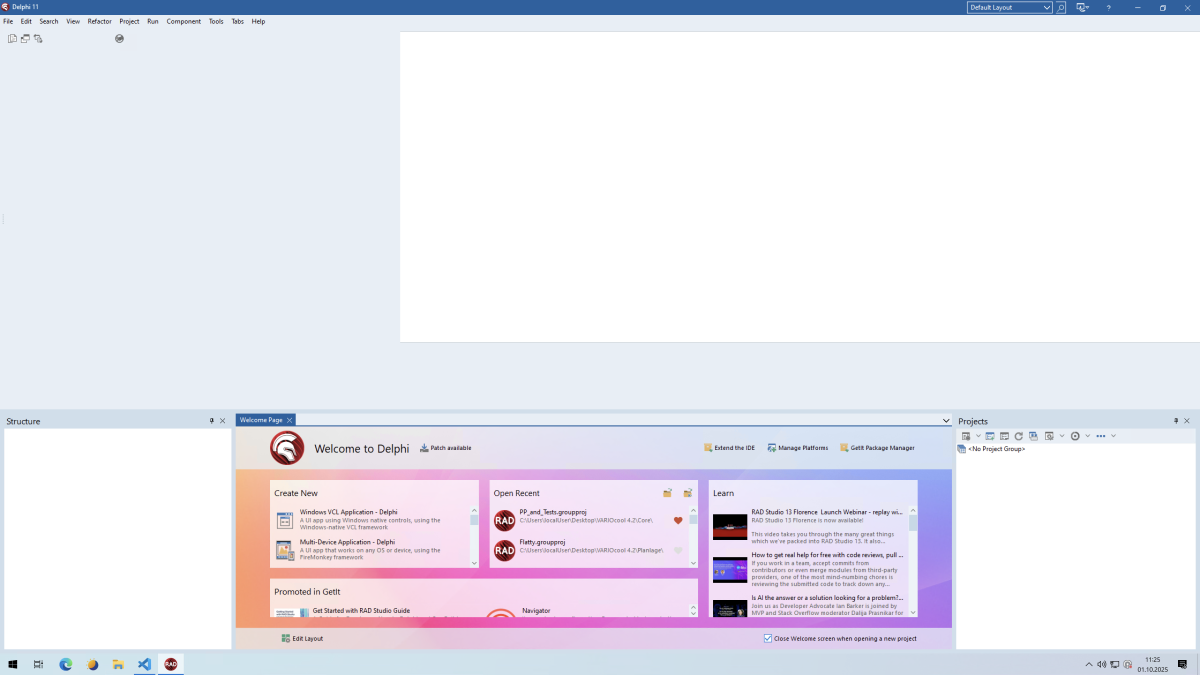The image size is (1200, 675).
Task: Open the IDE search magnifier icon
Action: coord(1060,8)
